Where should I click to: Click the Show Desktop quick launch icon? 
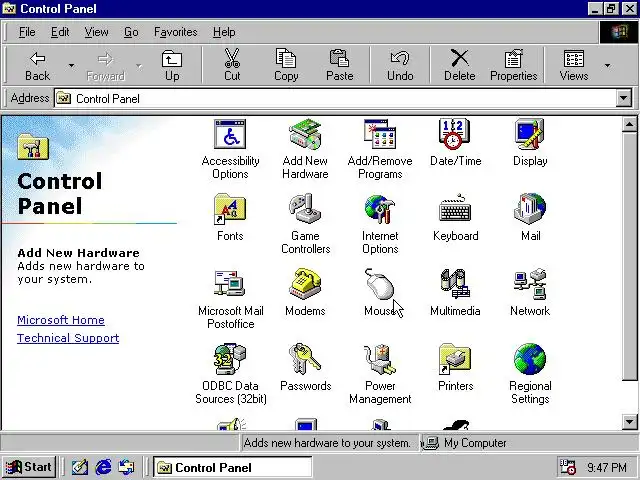pos(80,467)
